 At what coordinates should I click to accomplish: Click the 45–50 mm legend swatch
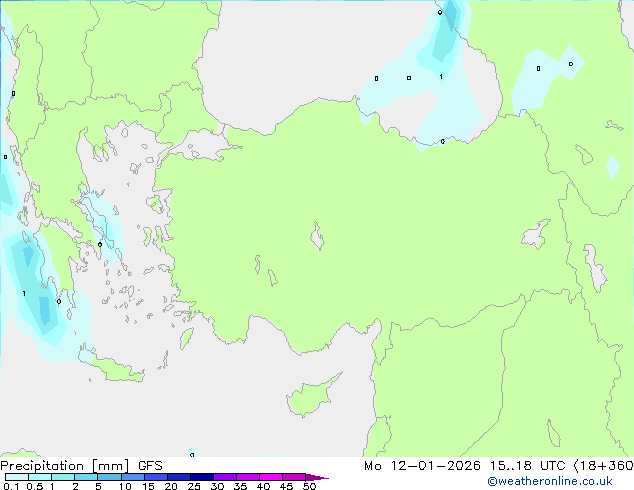click(294, 477)
